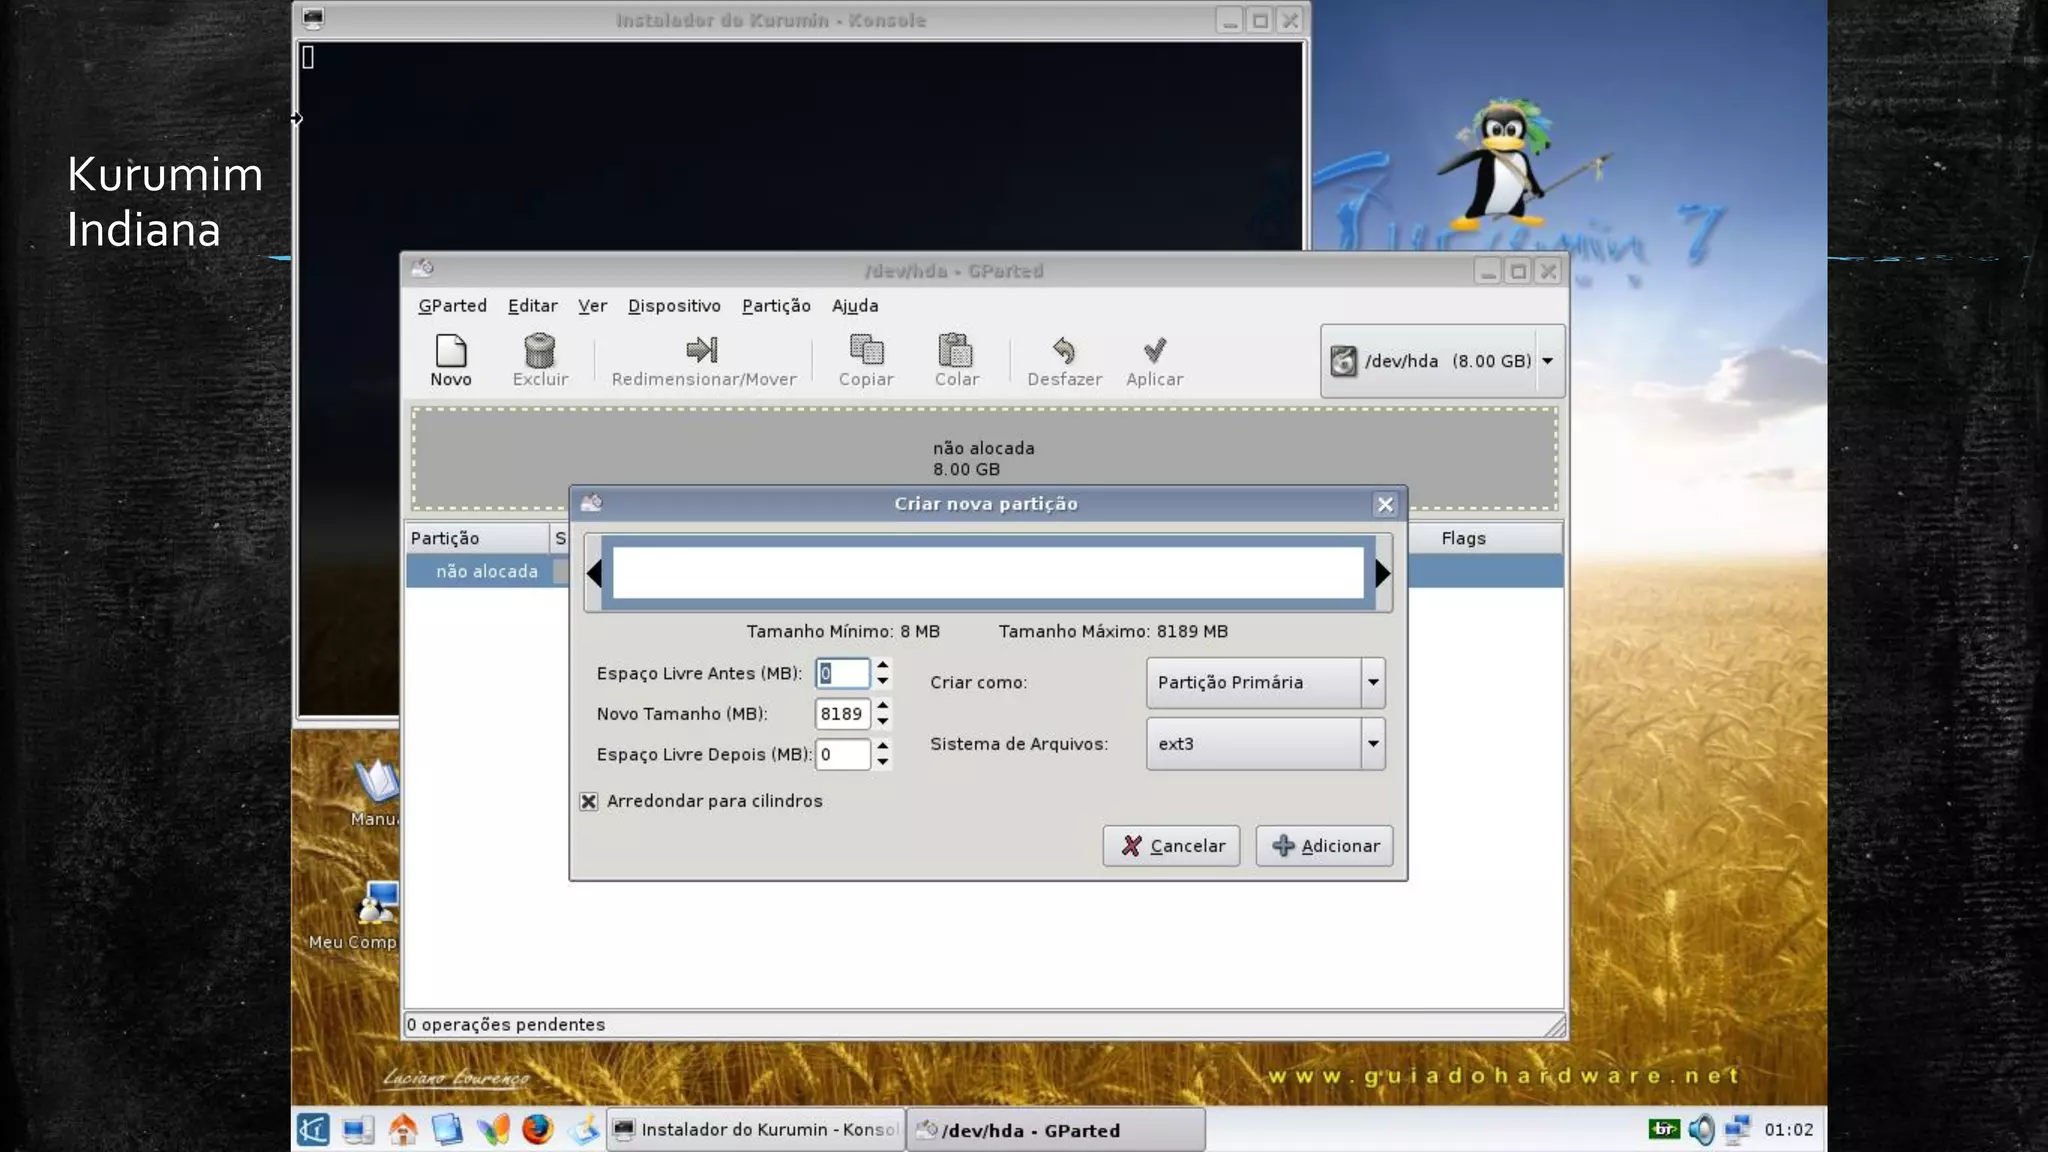Decrease Espaço Livre Depois with down arrow
Screen dimensions: 2048x1152
point(883,762)
